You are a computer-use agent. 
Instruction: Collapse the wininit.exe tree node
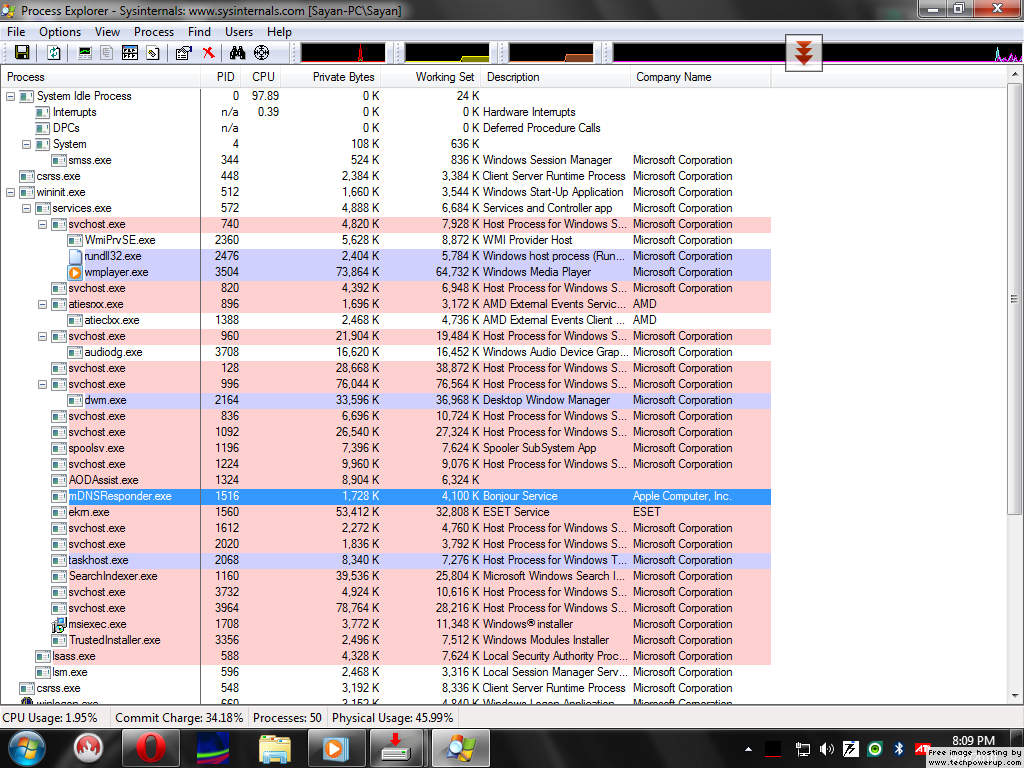10,192
